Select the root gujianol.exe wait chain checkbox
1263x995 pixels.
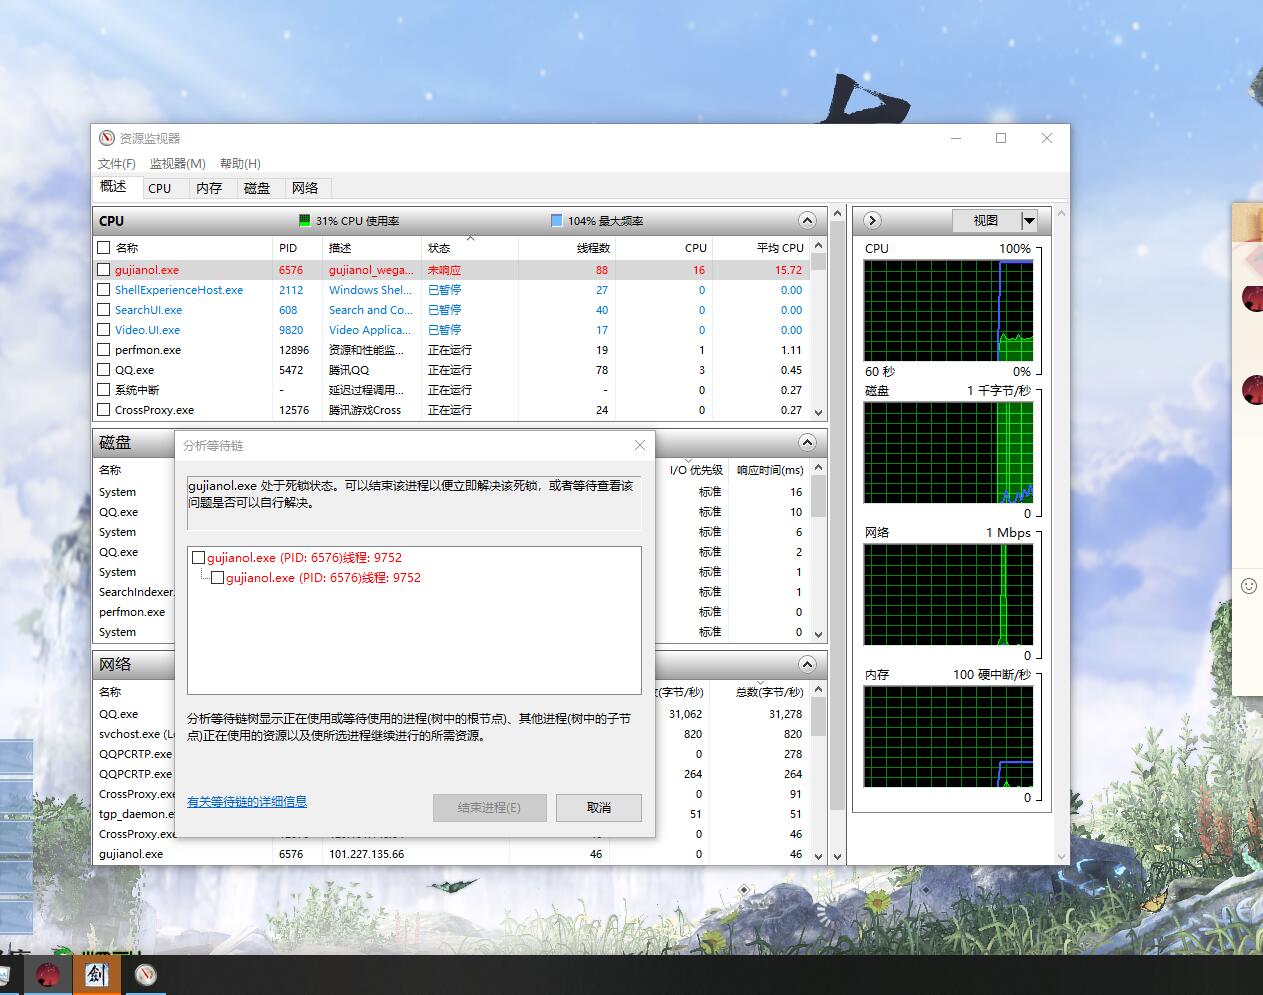point(198,558)
